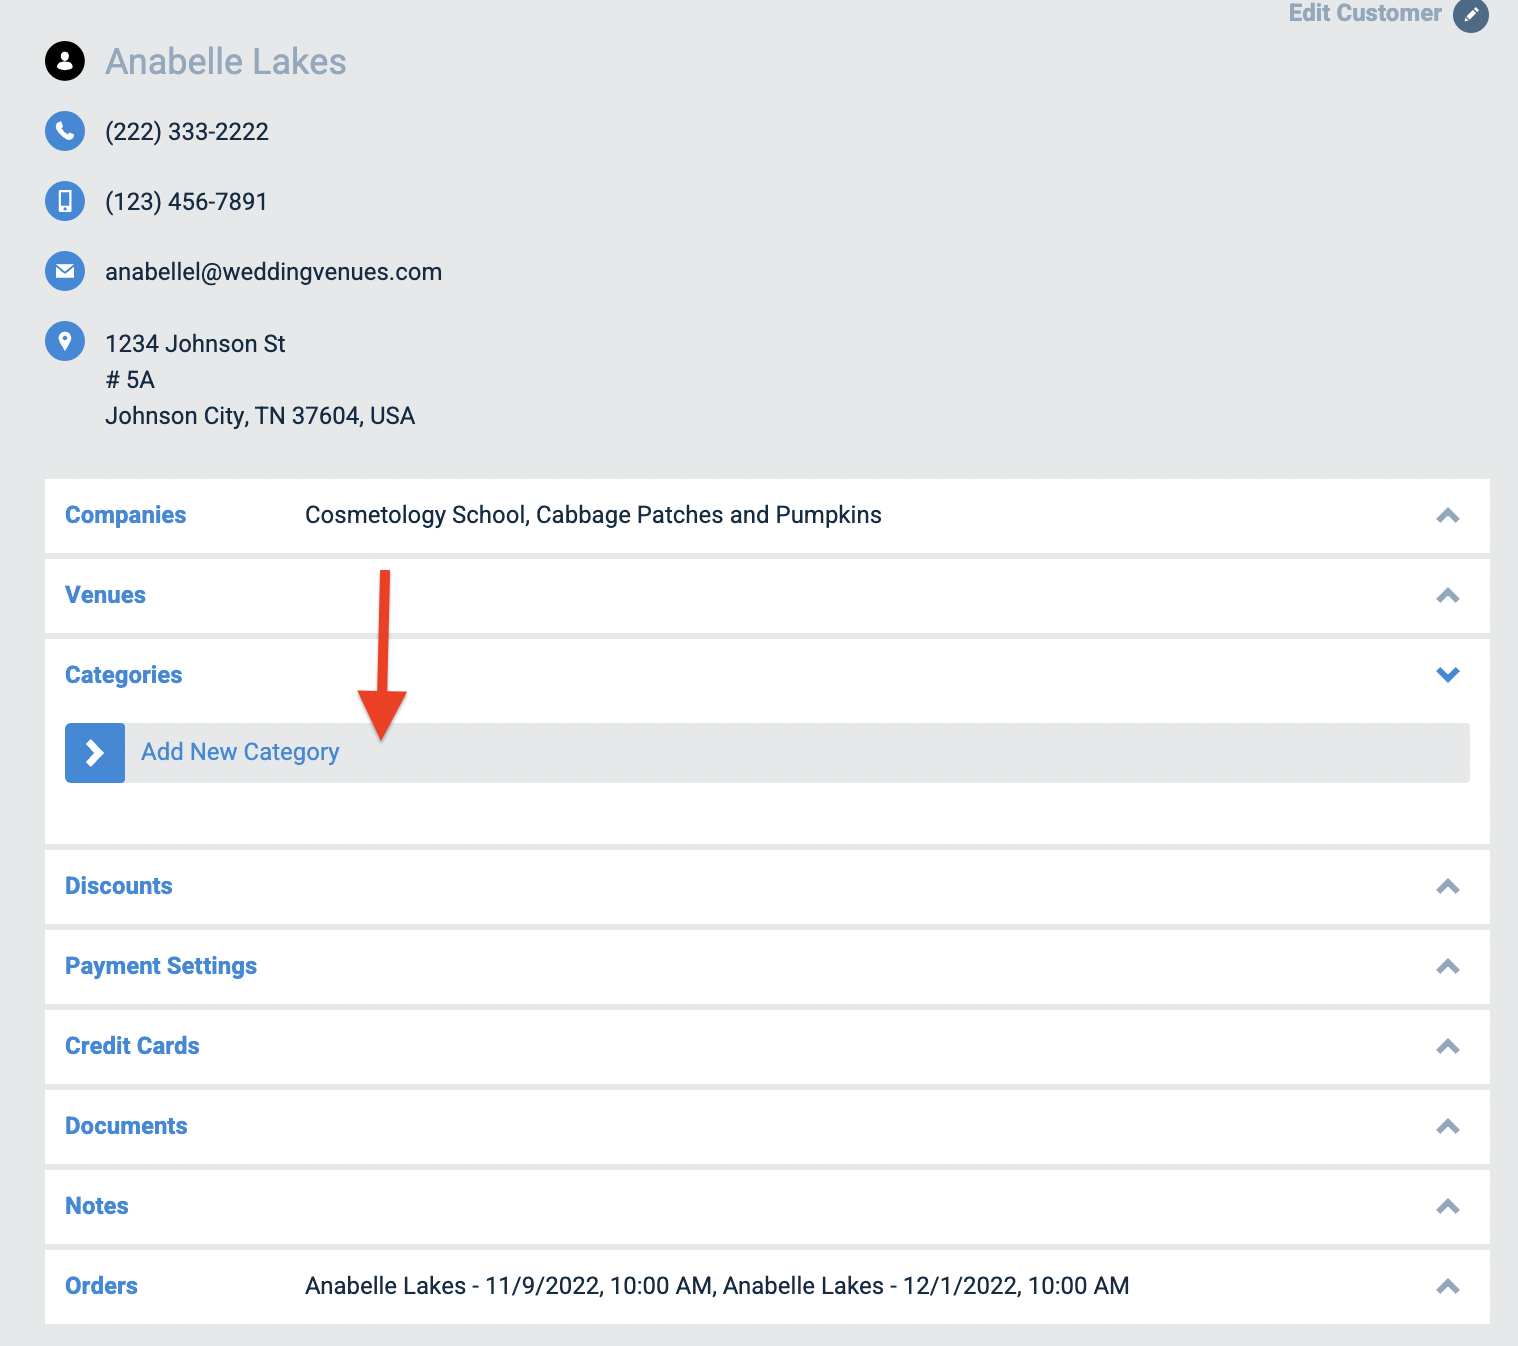Click the Categories section header
Viewport: 1518px width, 1346px height.
[123, 675]
